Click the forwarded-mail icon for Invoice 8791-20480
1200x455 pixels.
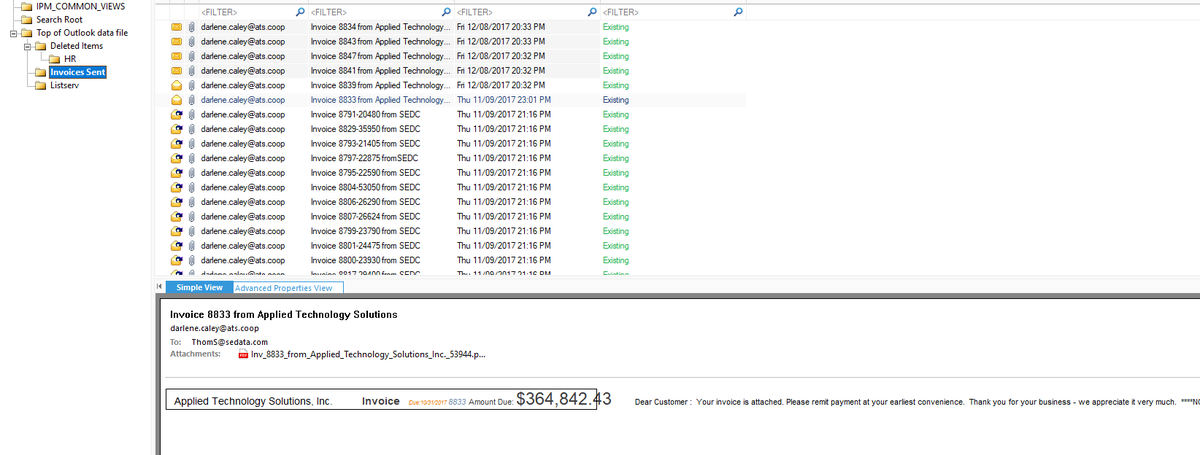(175, 114)
